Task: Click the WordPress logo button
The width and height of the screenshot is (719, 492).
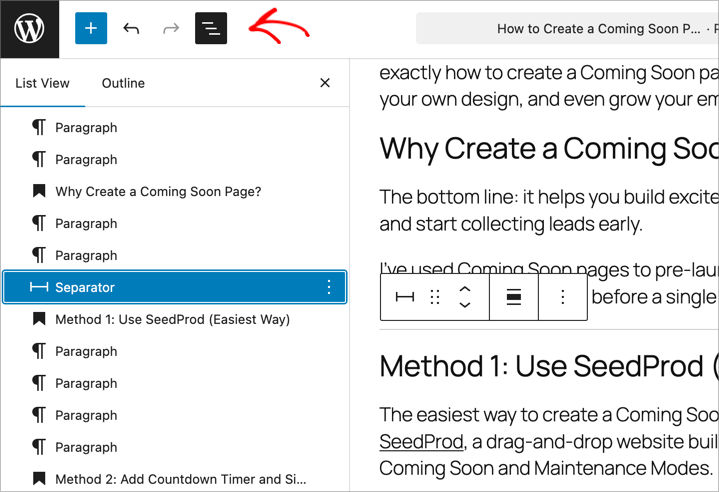Action: pyautogui.click(x=29, y=28)
